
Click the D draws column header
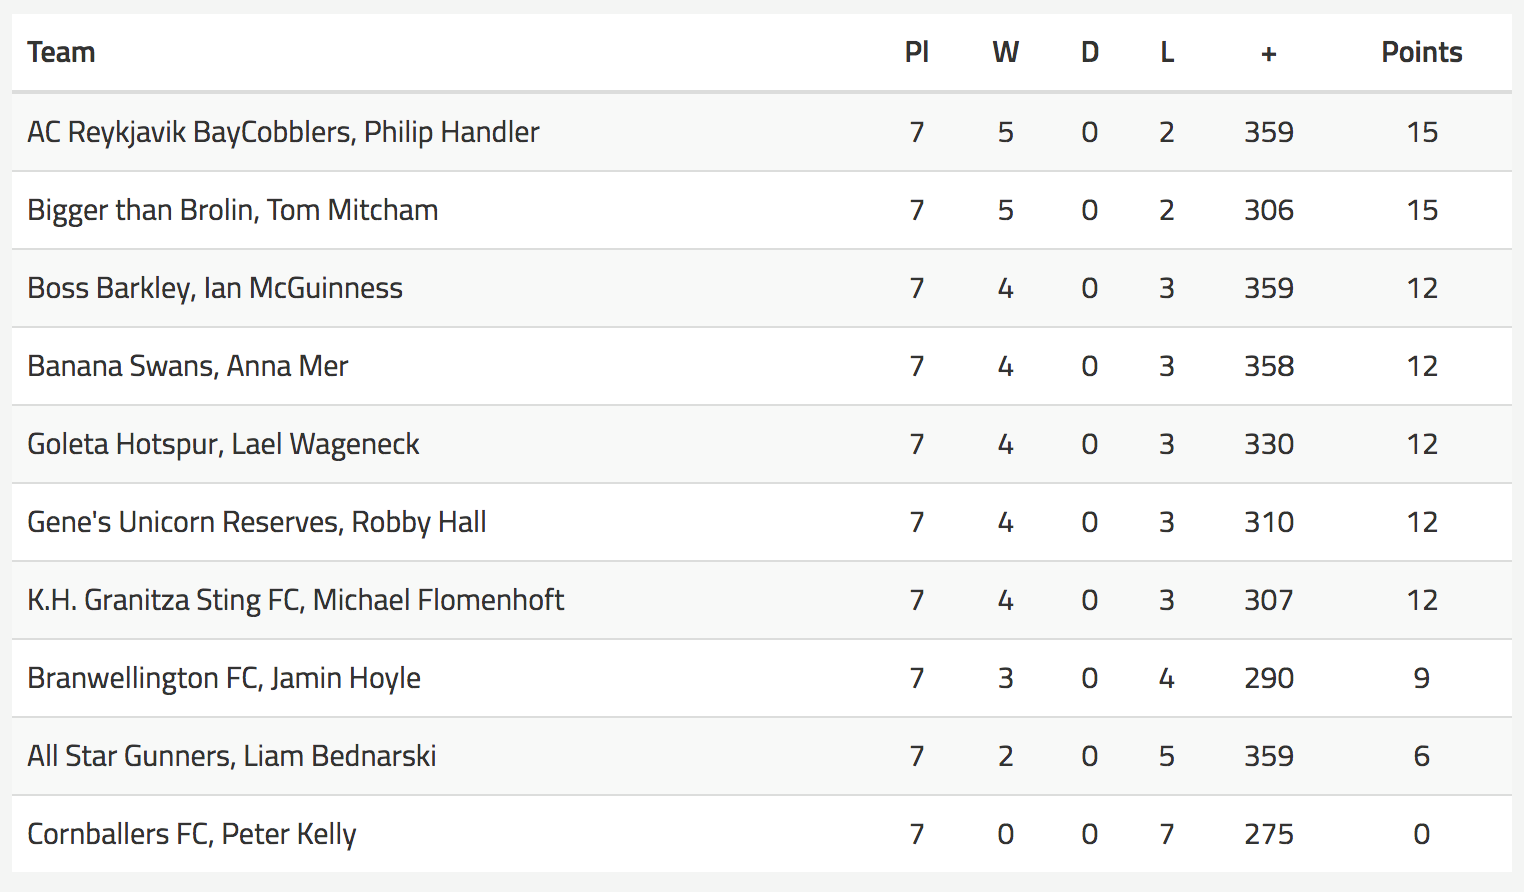pos(1089,52)
